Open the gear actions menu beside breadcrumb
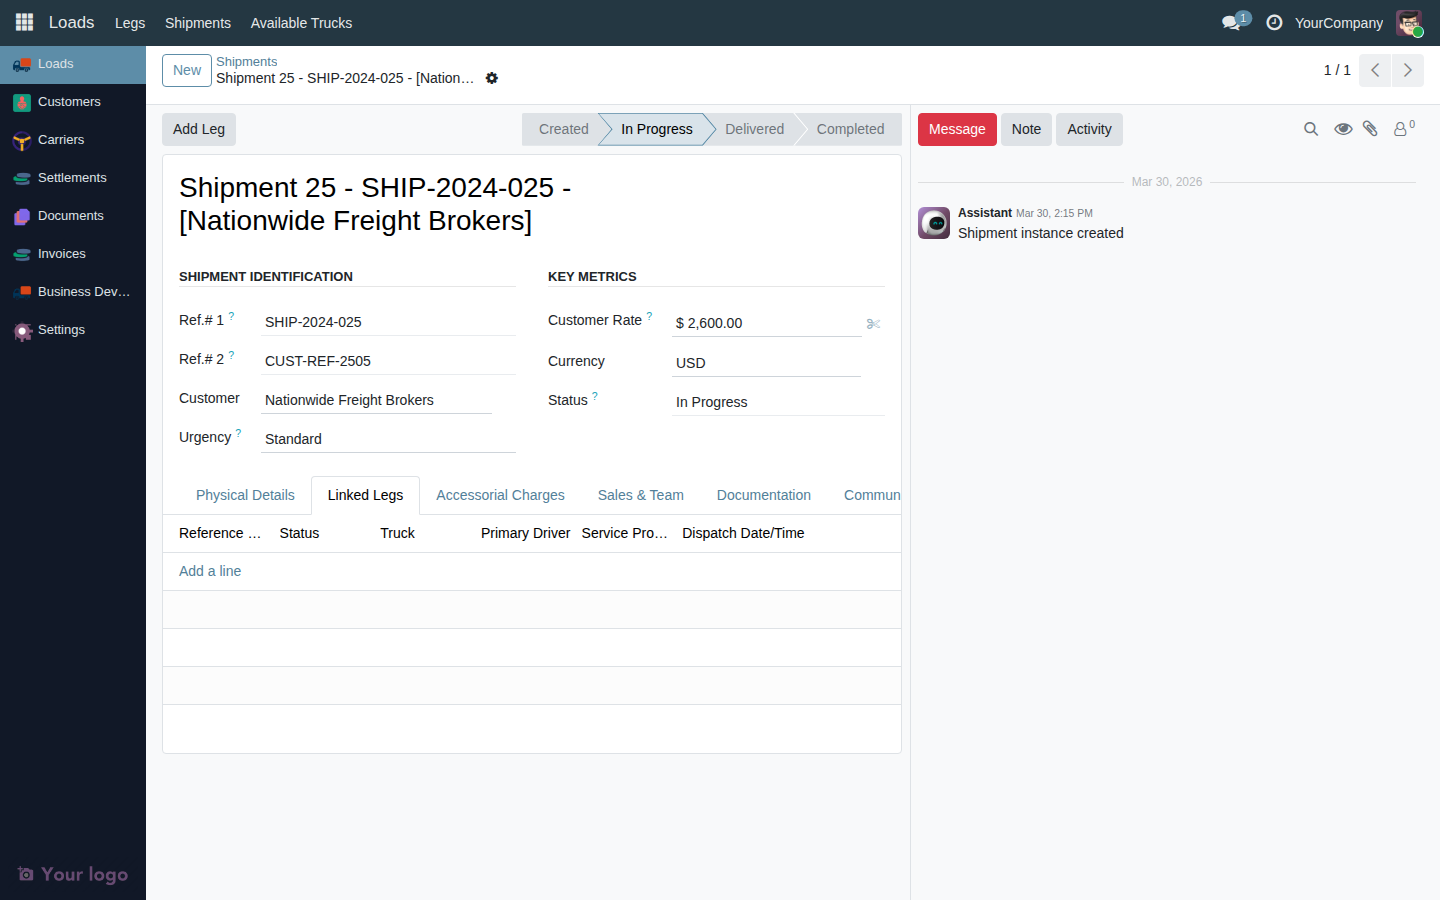 pyautogui.click(x=492, y=78)
